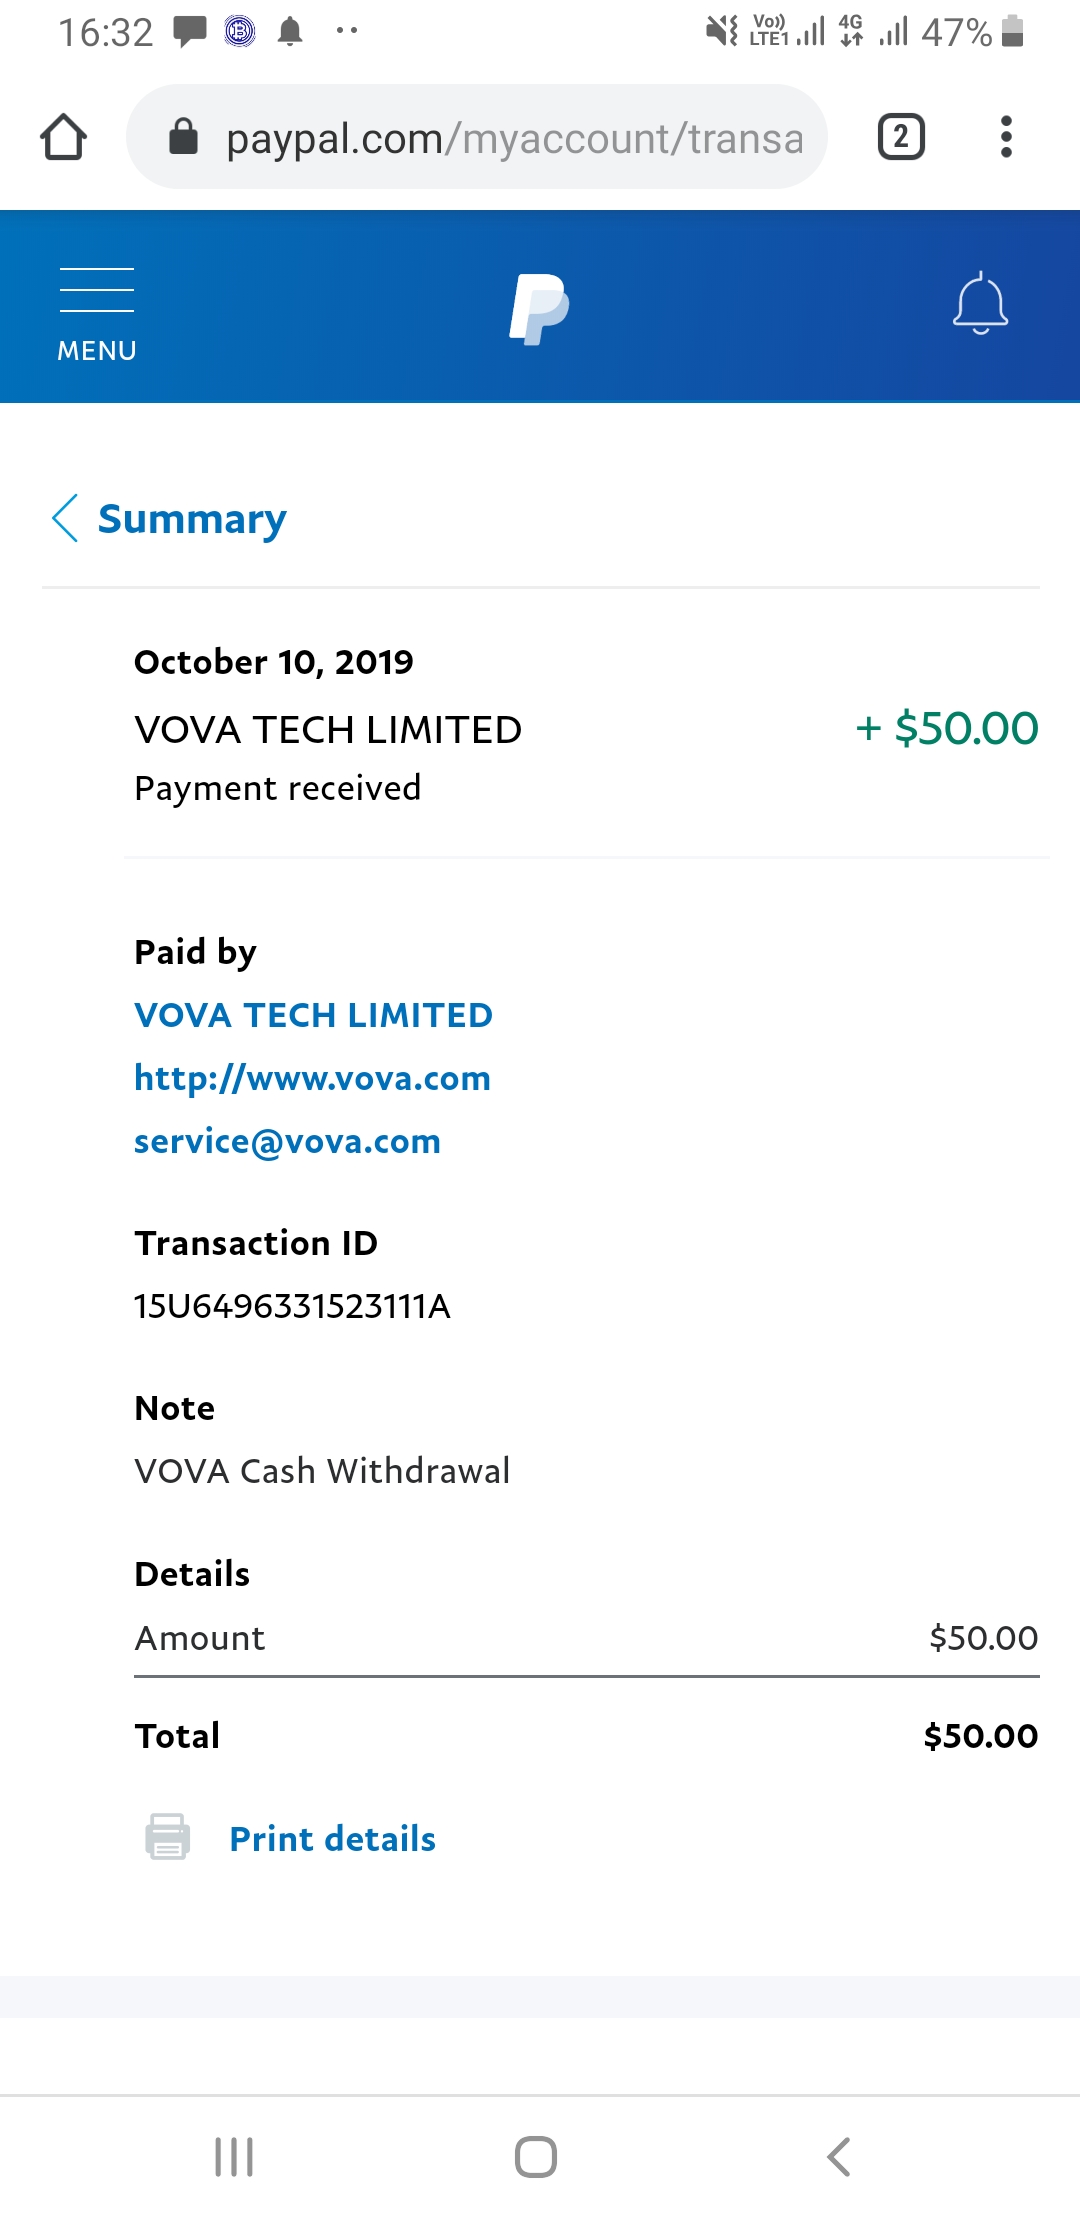Tap the Android recent apps button
The image size is (1080, 2220).
(x=234, y=2157)
